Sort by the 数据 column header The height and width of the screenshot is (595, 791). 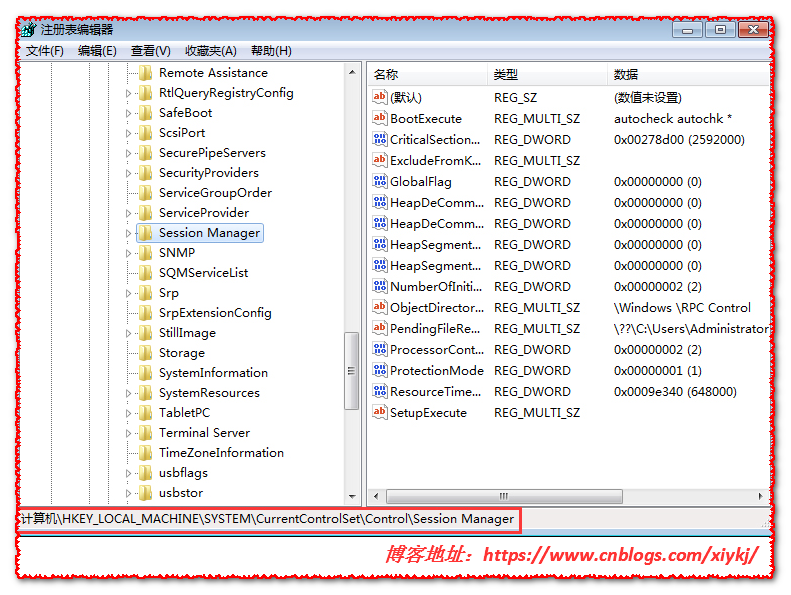click(x=689, y=75)
